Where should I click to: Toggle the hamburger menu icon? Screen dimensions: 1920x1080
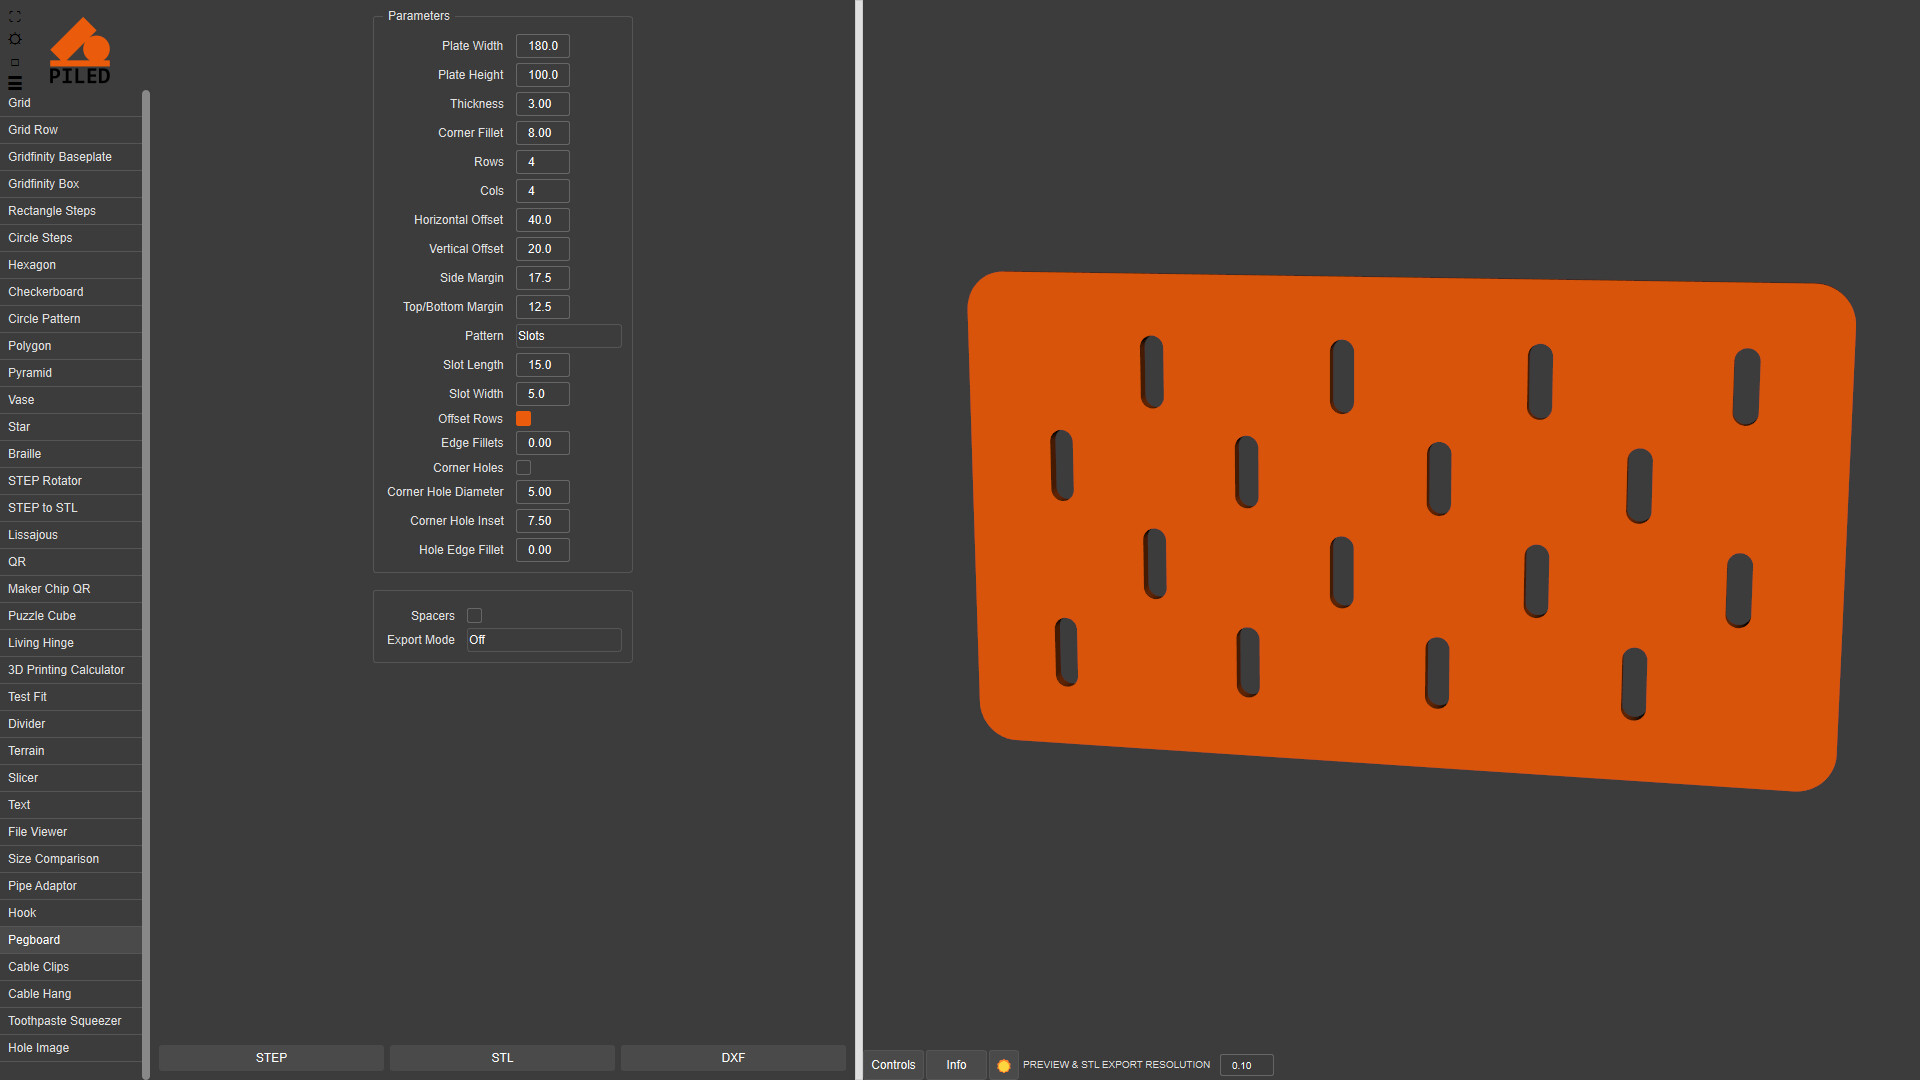click(x=15, y=83)
